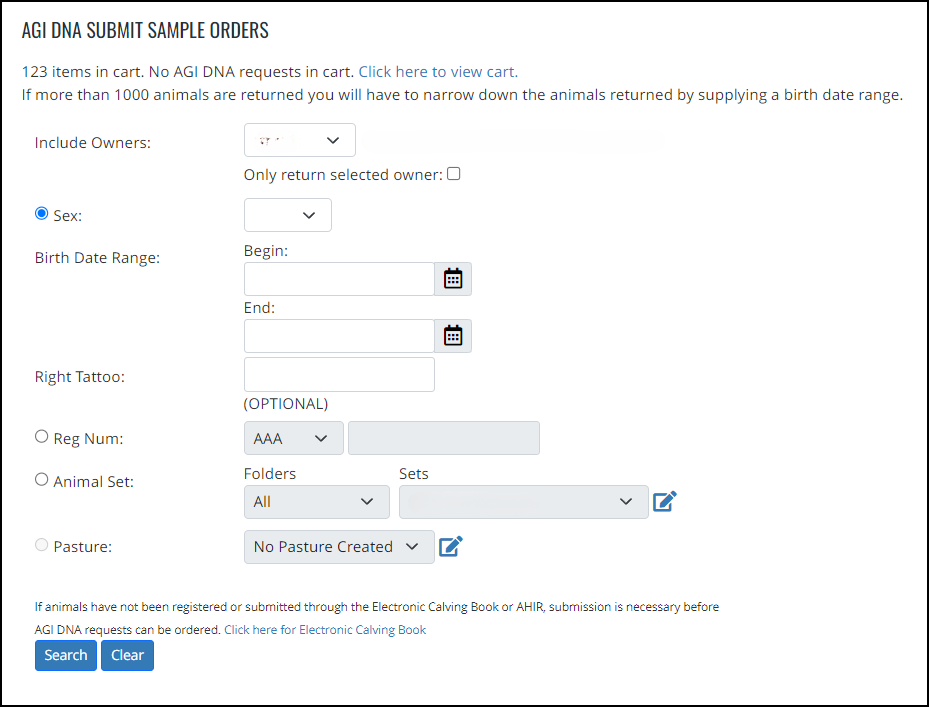
Task: Click the Reg Num number input field
Action: pos(444,438)
